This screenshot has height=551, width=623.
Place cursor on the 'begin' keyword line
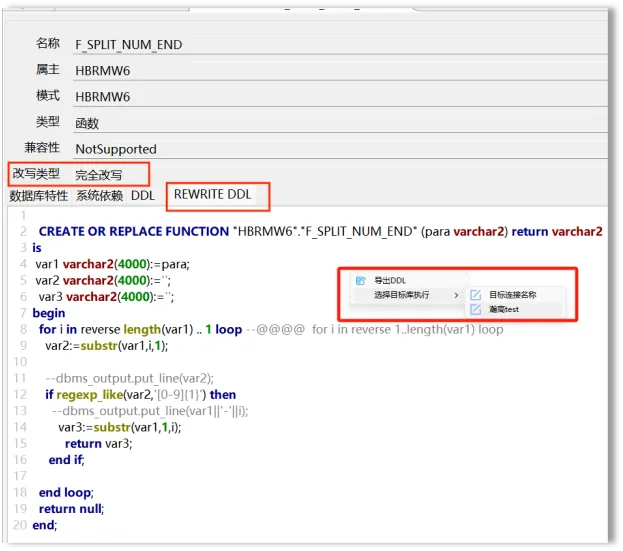(49, 313)
